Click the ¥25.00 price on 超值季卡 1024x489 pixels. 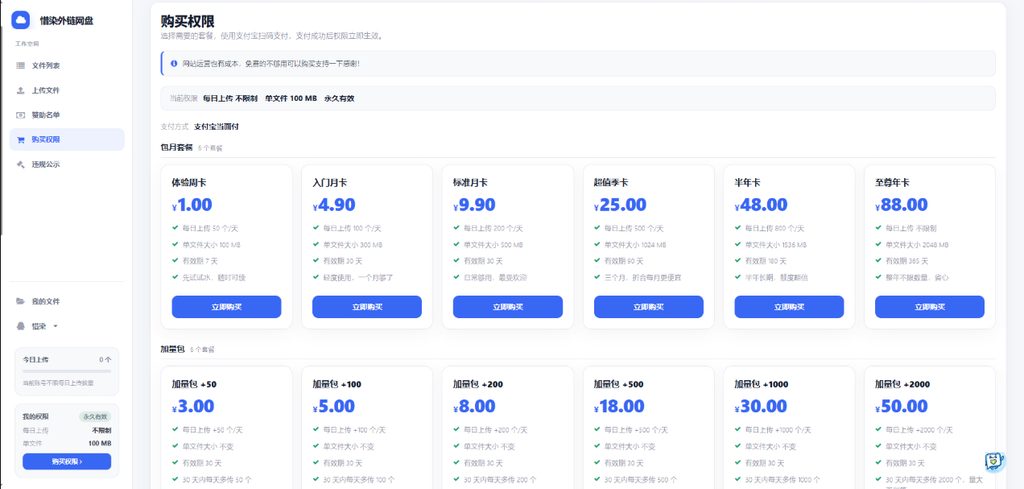(x=620, y=205)
